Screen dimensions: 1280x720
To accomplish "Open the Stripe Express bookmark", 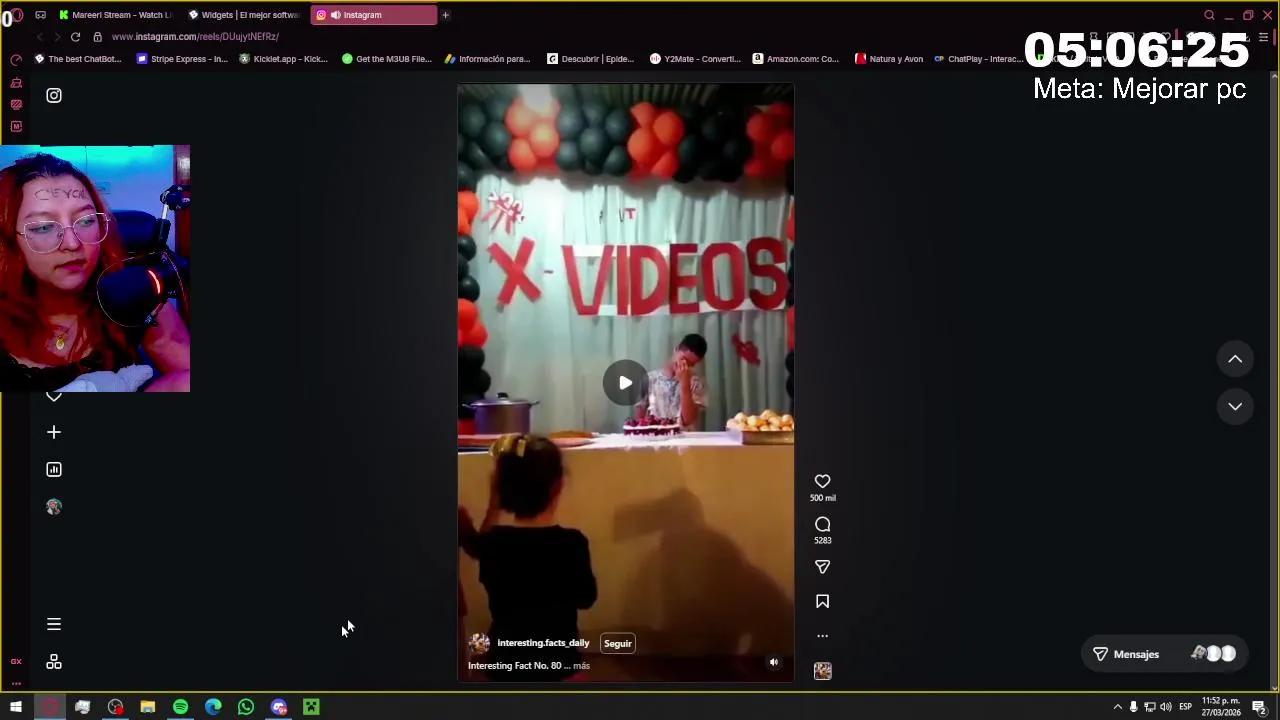I will pyautogui.click(x=182, y=59).
